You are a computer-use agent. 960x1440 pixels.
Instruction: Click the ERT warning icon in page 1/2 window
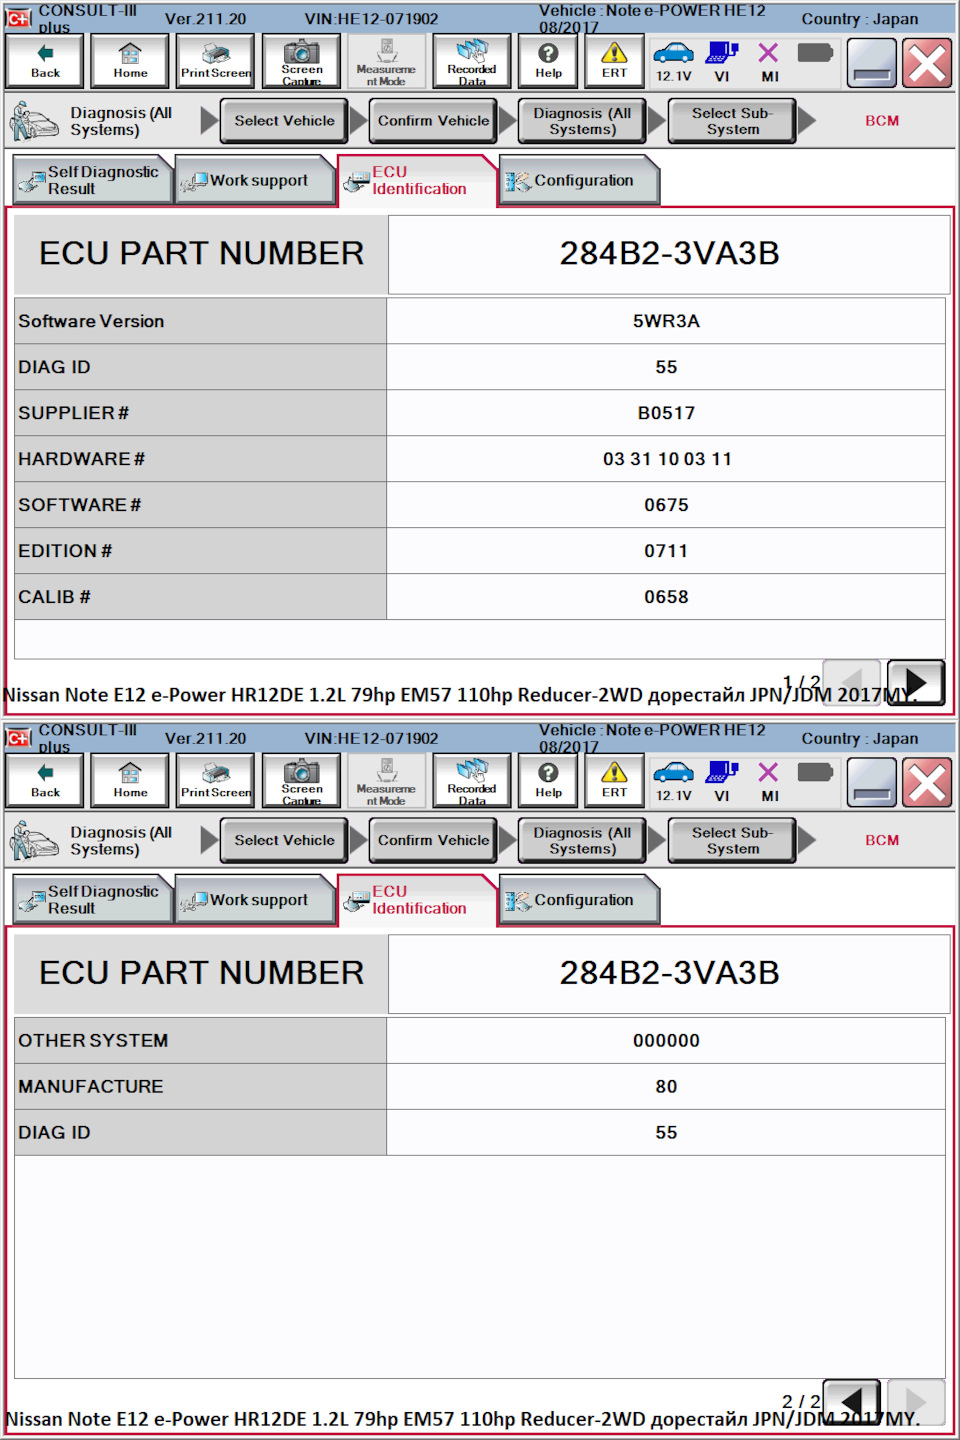[x=614, y=61]
